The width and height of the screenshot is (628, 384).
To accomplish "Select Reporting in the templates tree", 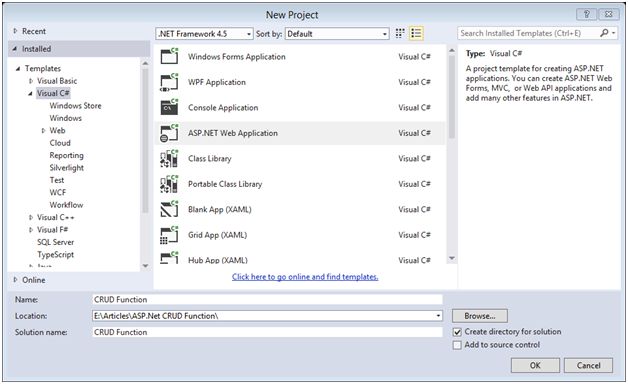I will 66,155.
